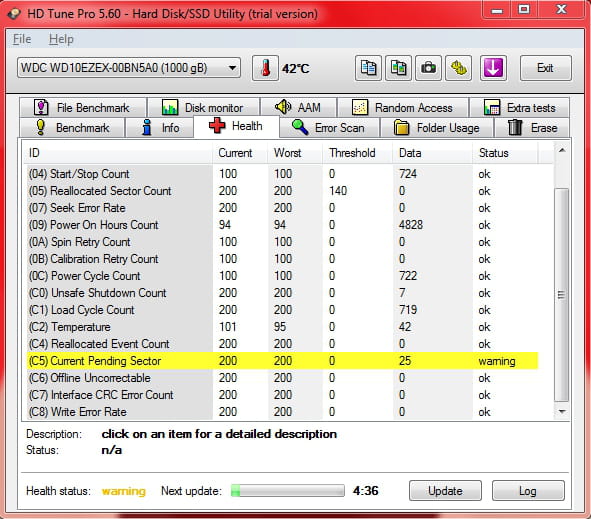This screenshot has width=591, height=519.
Task: Select the (C6) Offline Uncorrectable row
Action: (281, 378)
